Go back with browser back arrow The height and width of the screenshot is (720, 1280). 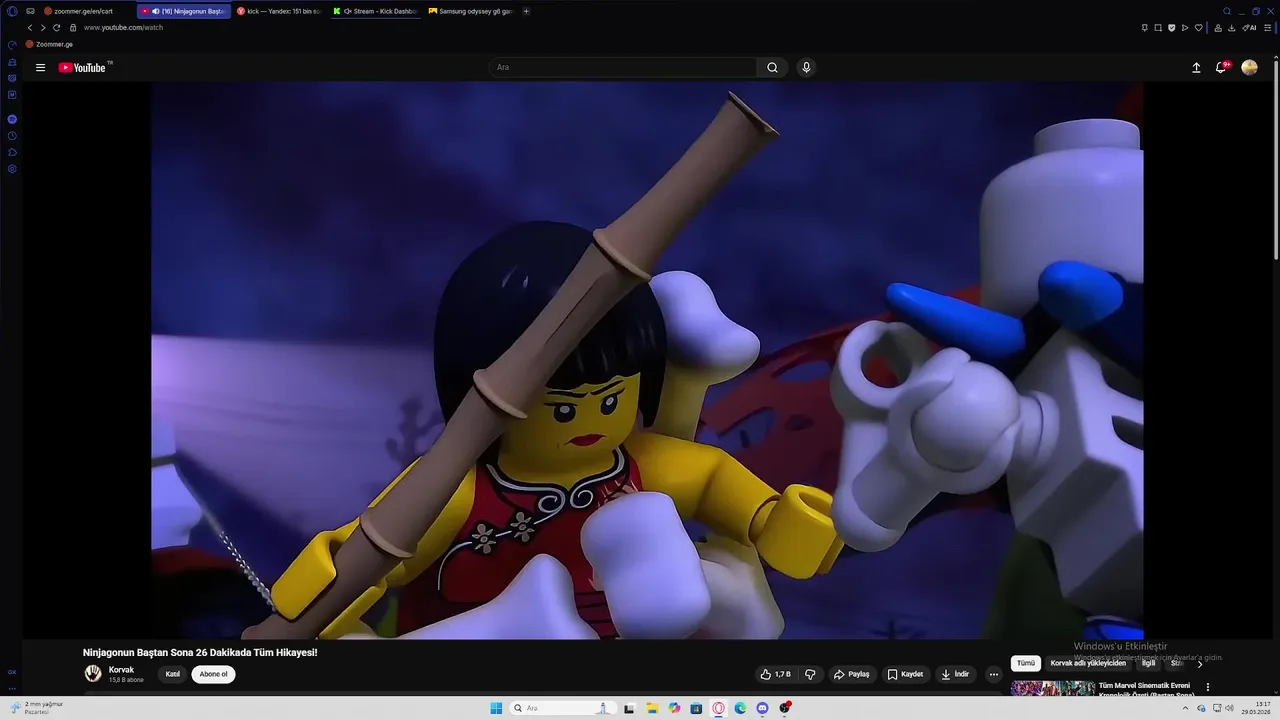pos(29,28)
